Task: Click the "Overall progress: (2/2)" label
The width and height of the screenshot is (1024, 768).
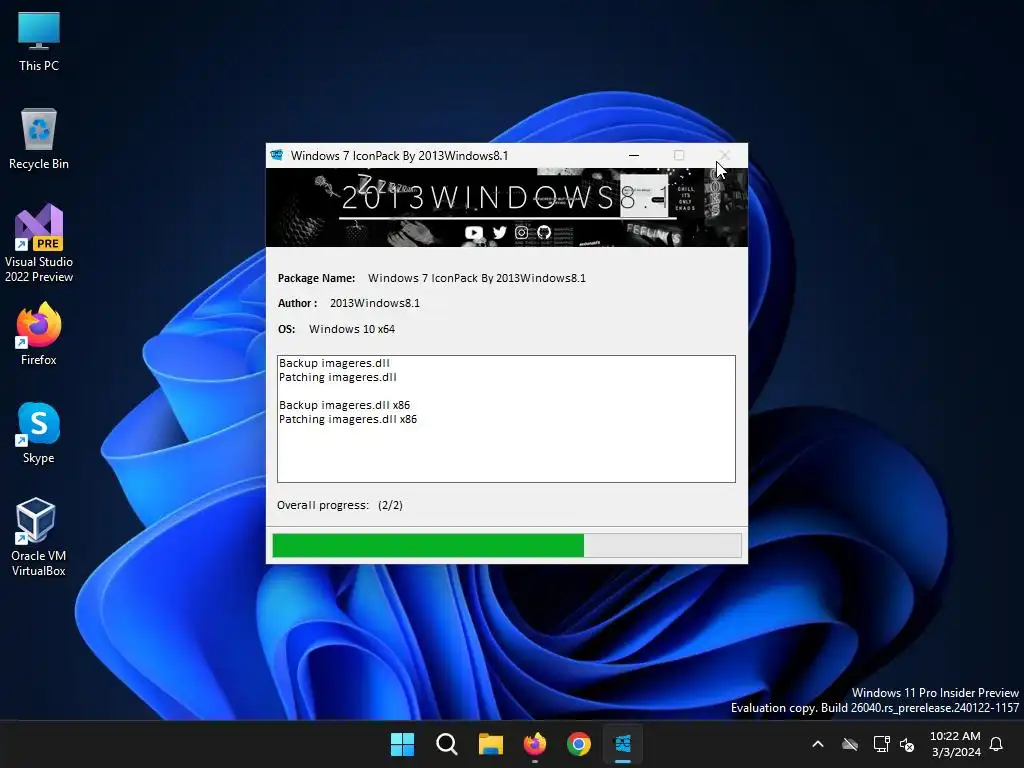Action: coord(340,505)
